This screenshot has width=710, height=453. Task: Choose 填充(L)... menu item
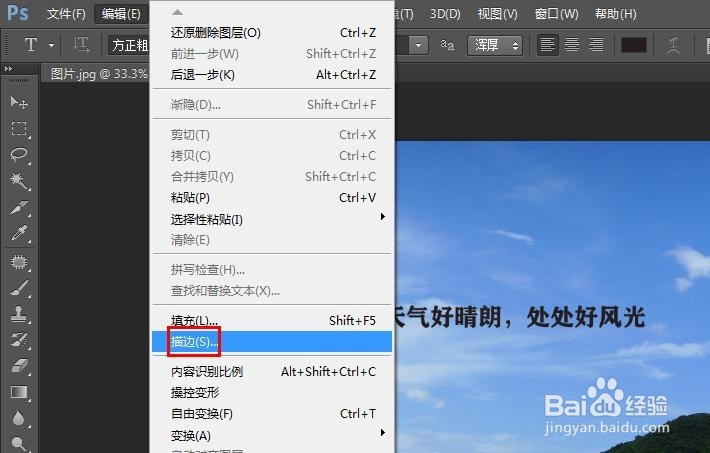[x=272, y=320]
